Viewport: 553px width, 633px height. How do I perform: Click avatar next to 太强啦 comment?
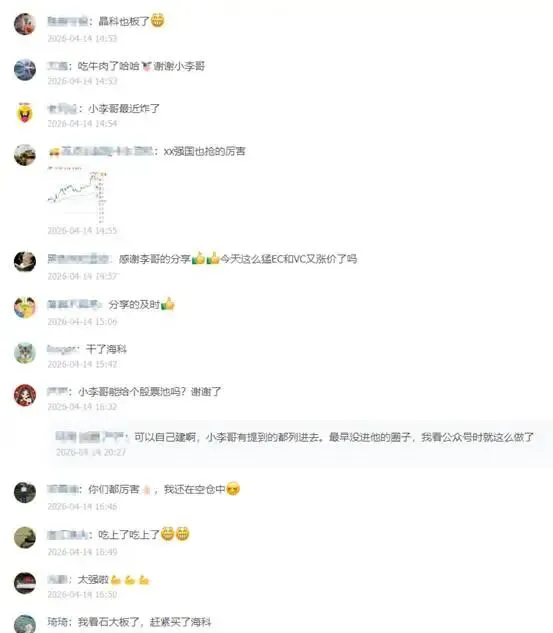pos(25,583)
